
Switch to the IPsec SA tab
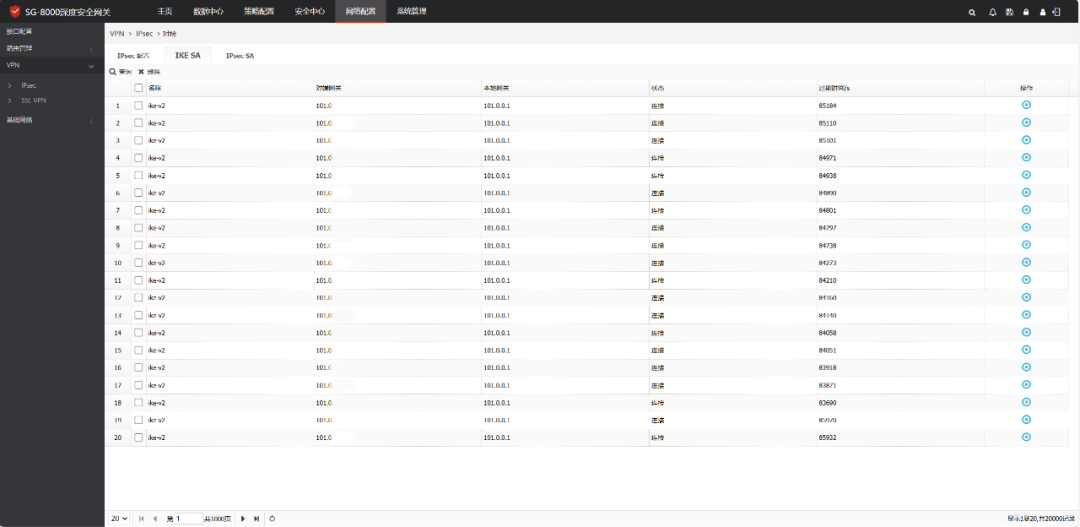(x=240, y=56)
